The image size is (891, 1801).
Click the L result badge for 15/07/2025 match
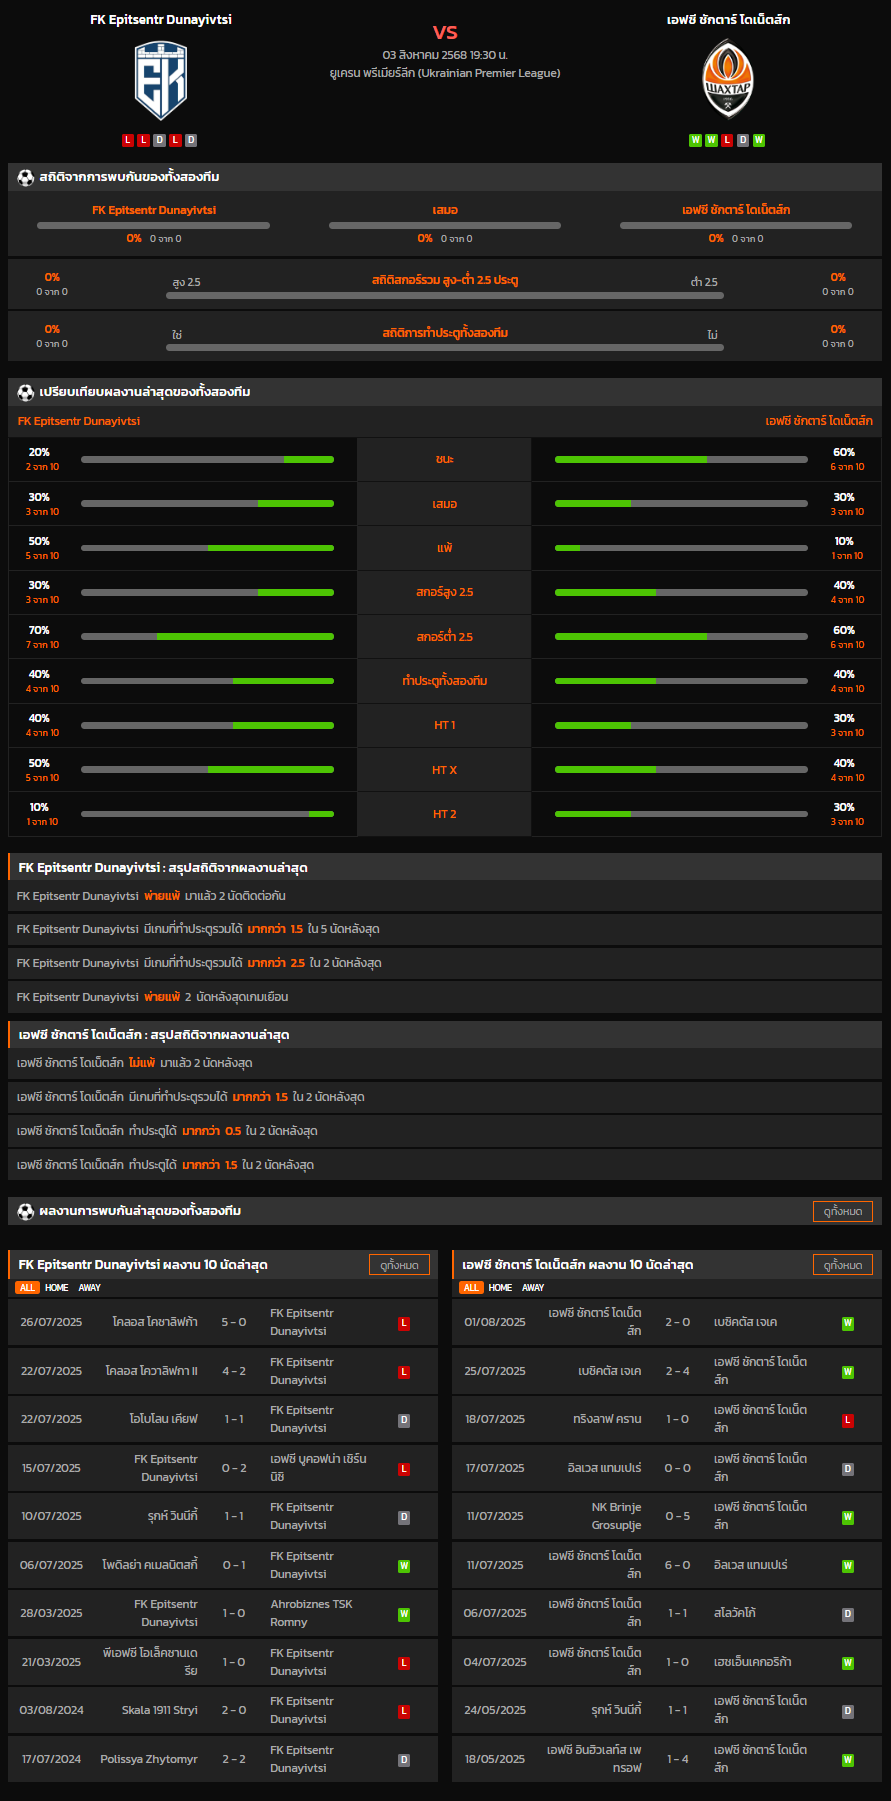[404, 1469]
